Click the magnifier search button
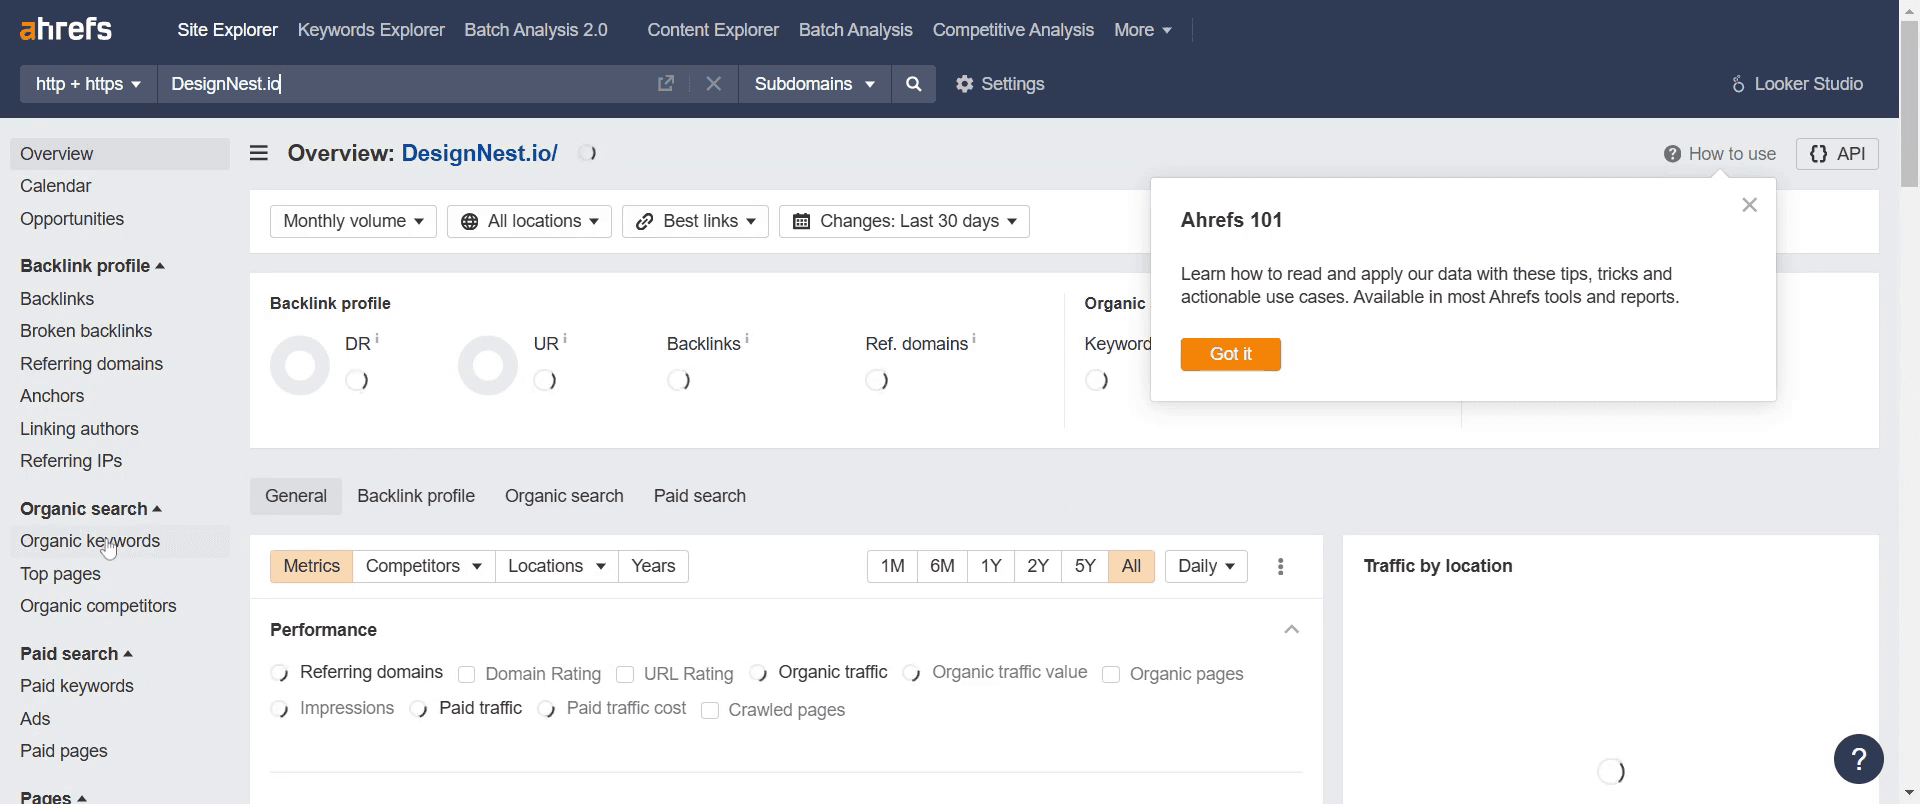The height and width of the screenshot is (804, 1920). point(914,84)
